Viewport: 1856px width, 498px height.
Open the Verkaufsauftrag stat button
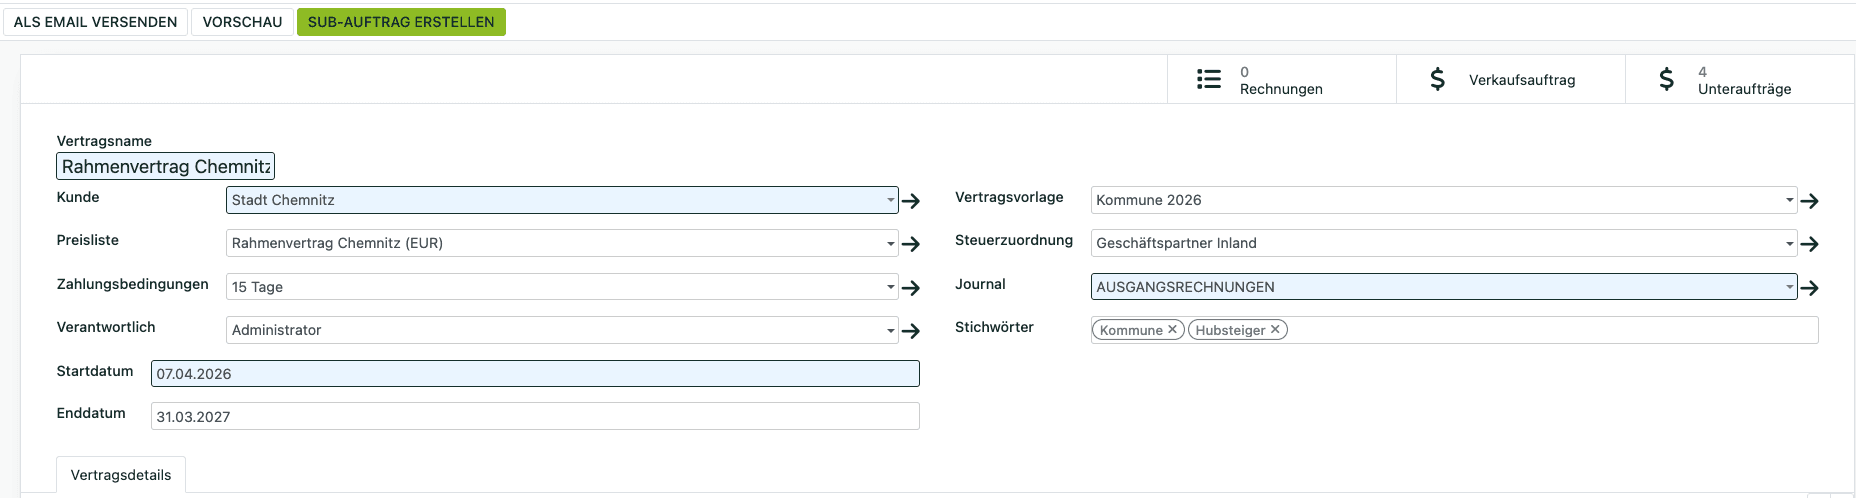click(x=1511, y=80)
